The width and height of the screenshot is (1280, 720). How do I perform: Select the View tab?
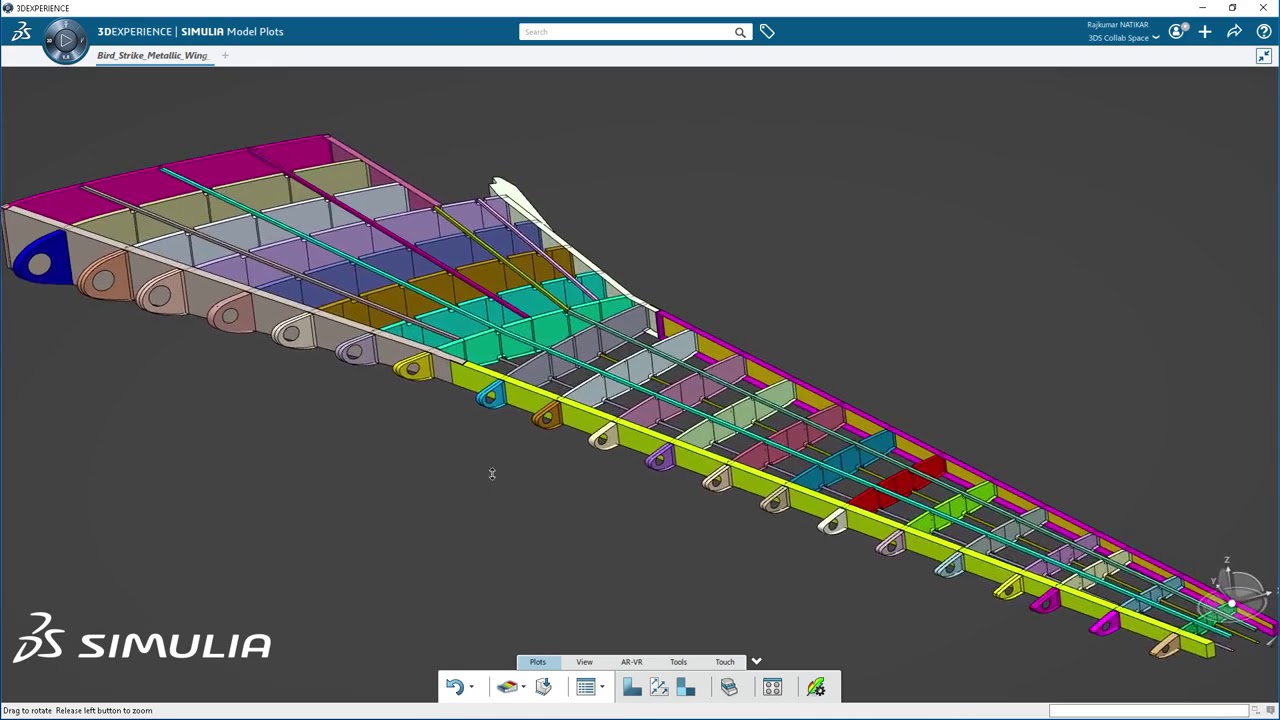pyautogui.click(x=584, y=662)
